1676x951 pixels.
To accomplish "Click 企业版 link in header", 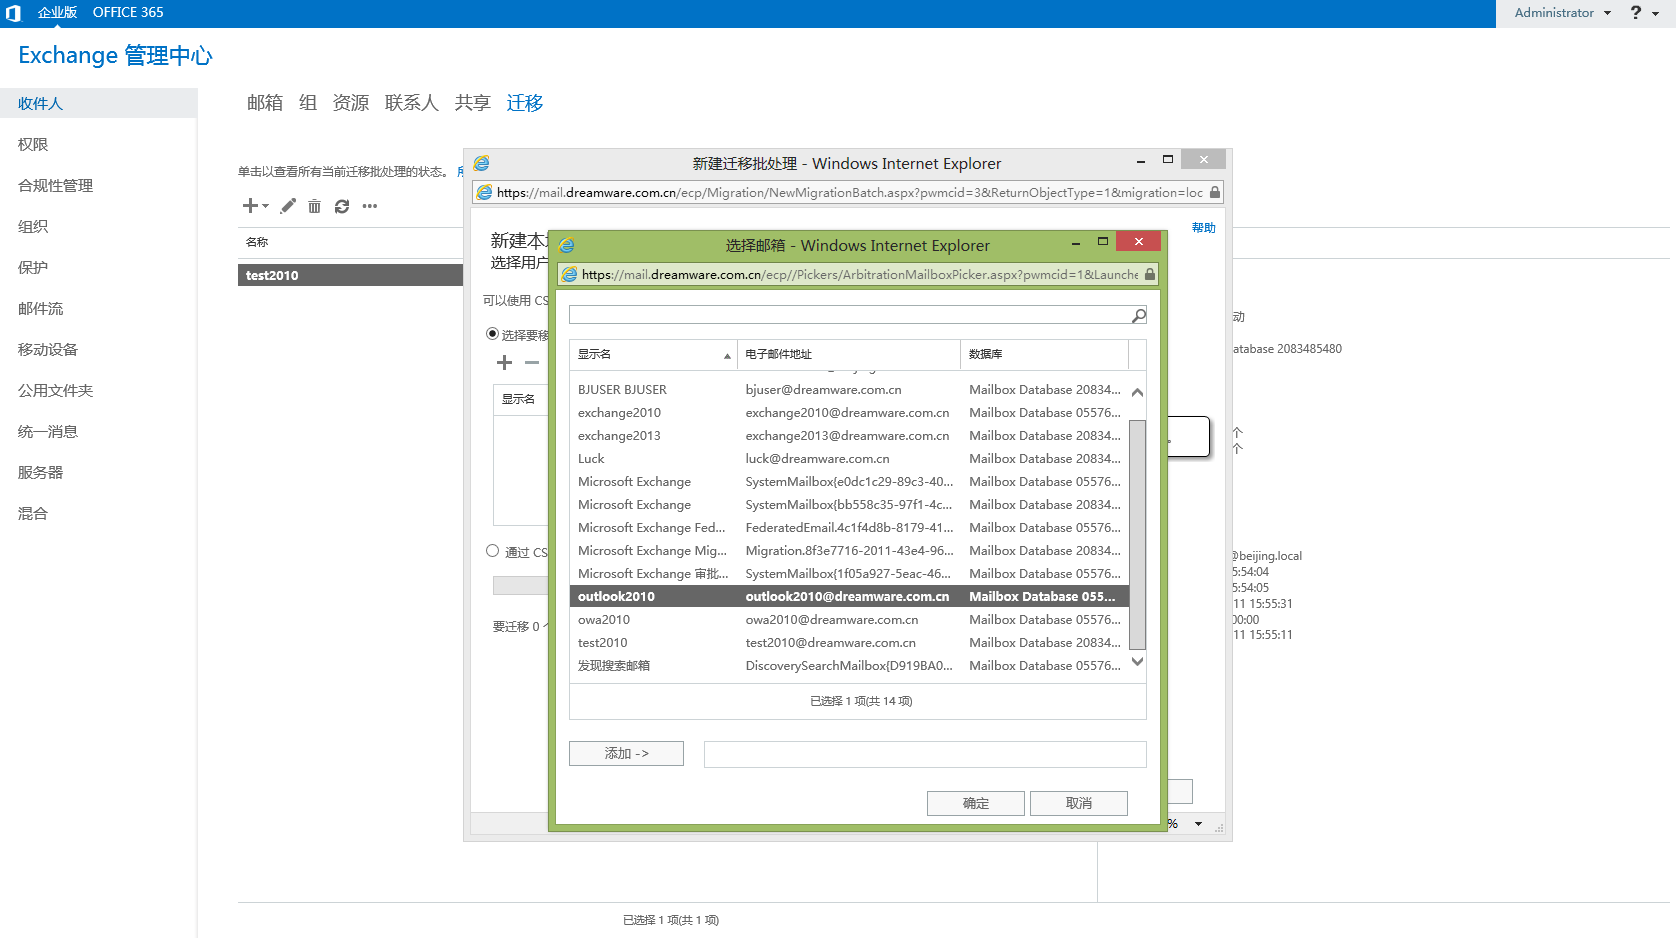I will click(x=57, y=13).
